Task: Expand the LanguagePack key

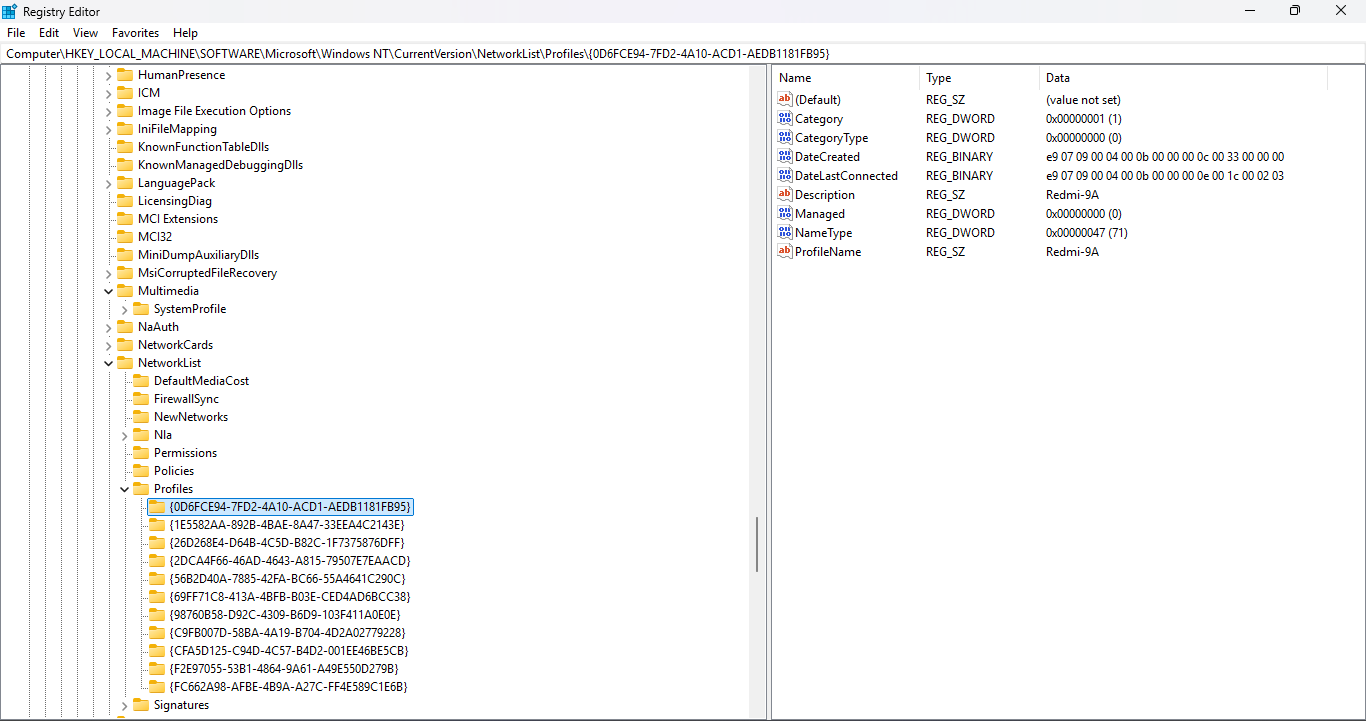Action: click(109, 183)
